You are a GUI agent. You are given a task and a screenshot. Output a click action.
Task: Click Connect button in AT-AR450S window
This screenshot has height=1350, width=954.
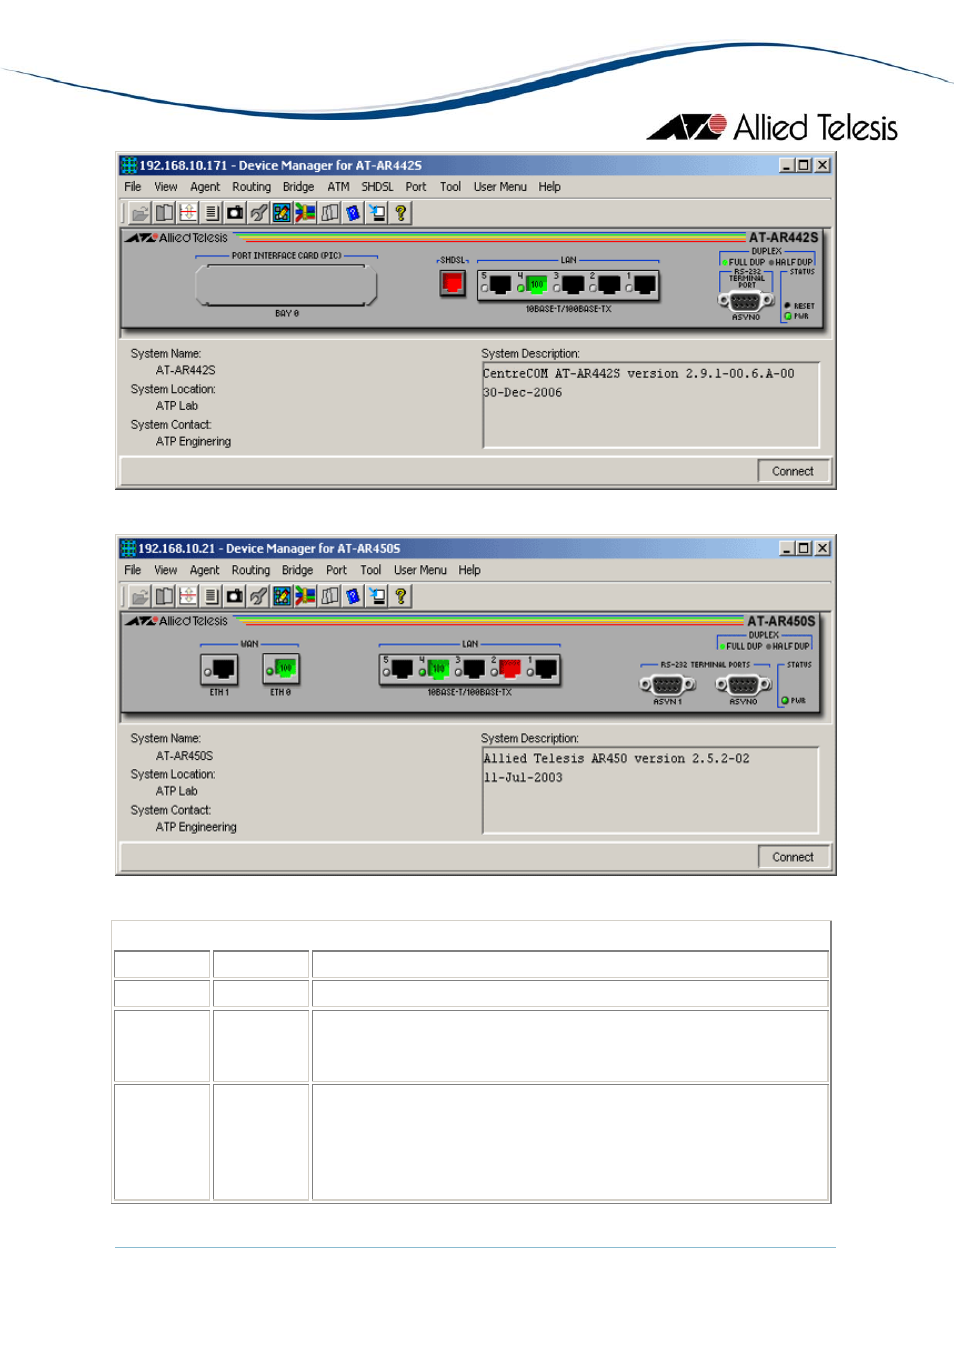point(793,857)
